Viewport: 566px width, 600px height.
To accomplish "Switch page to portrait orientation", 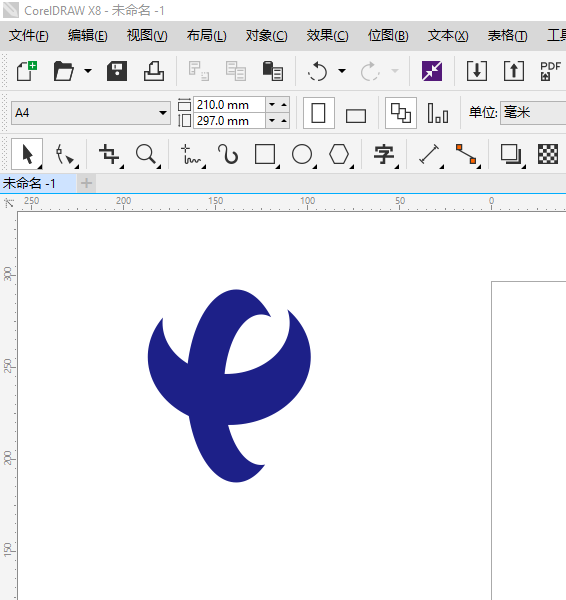I will point(319,113).
